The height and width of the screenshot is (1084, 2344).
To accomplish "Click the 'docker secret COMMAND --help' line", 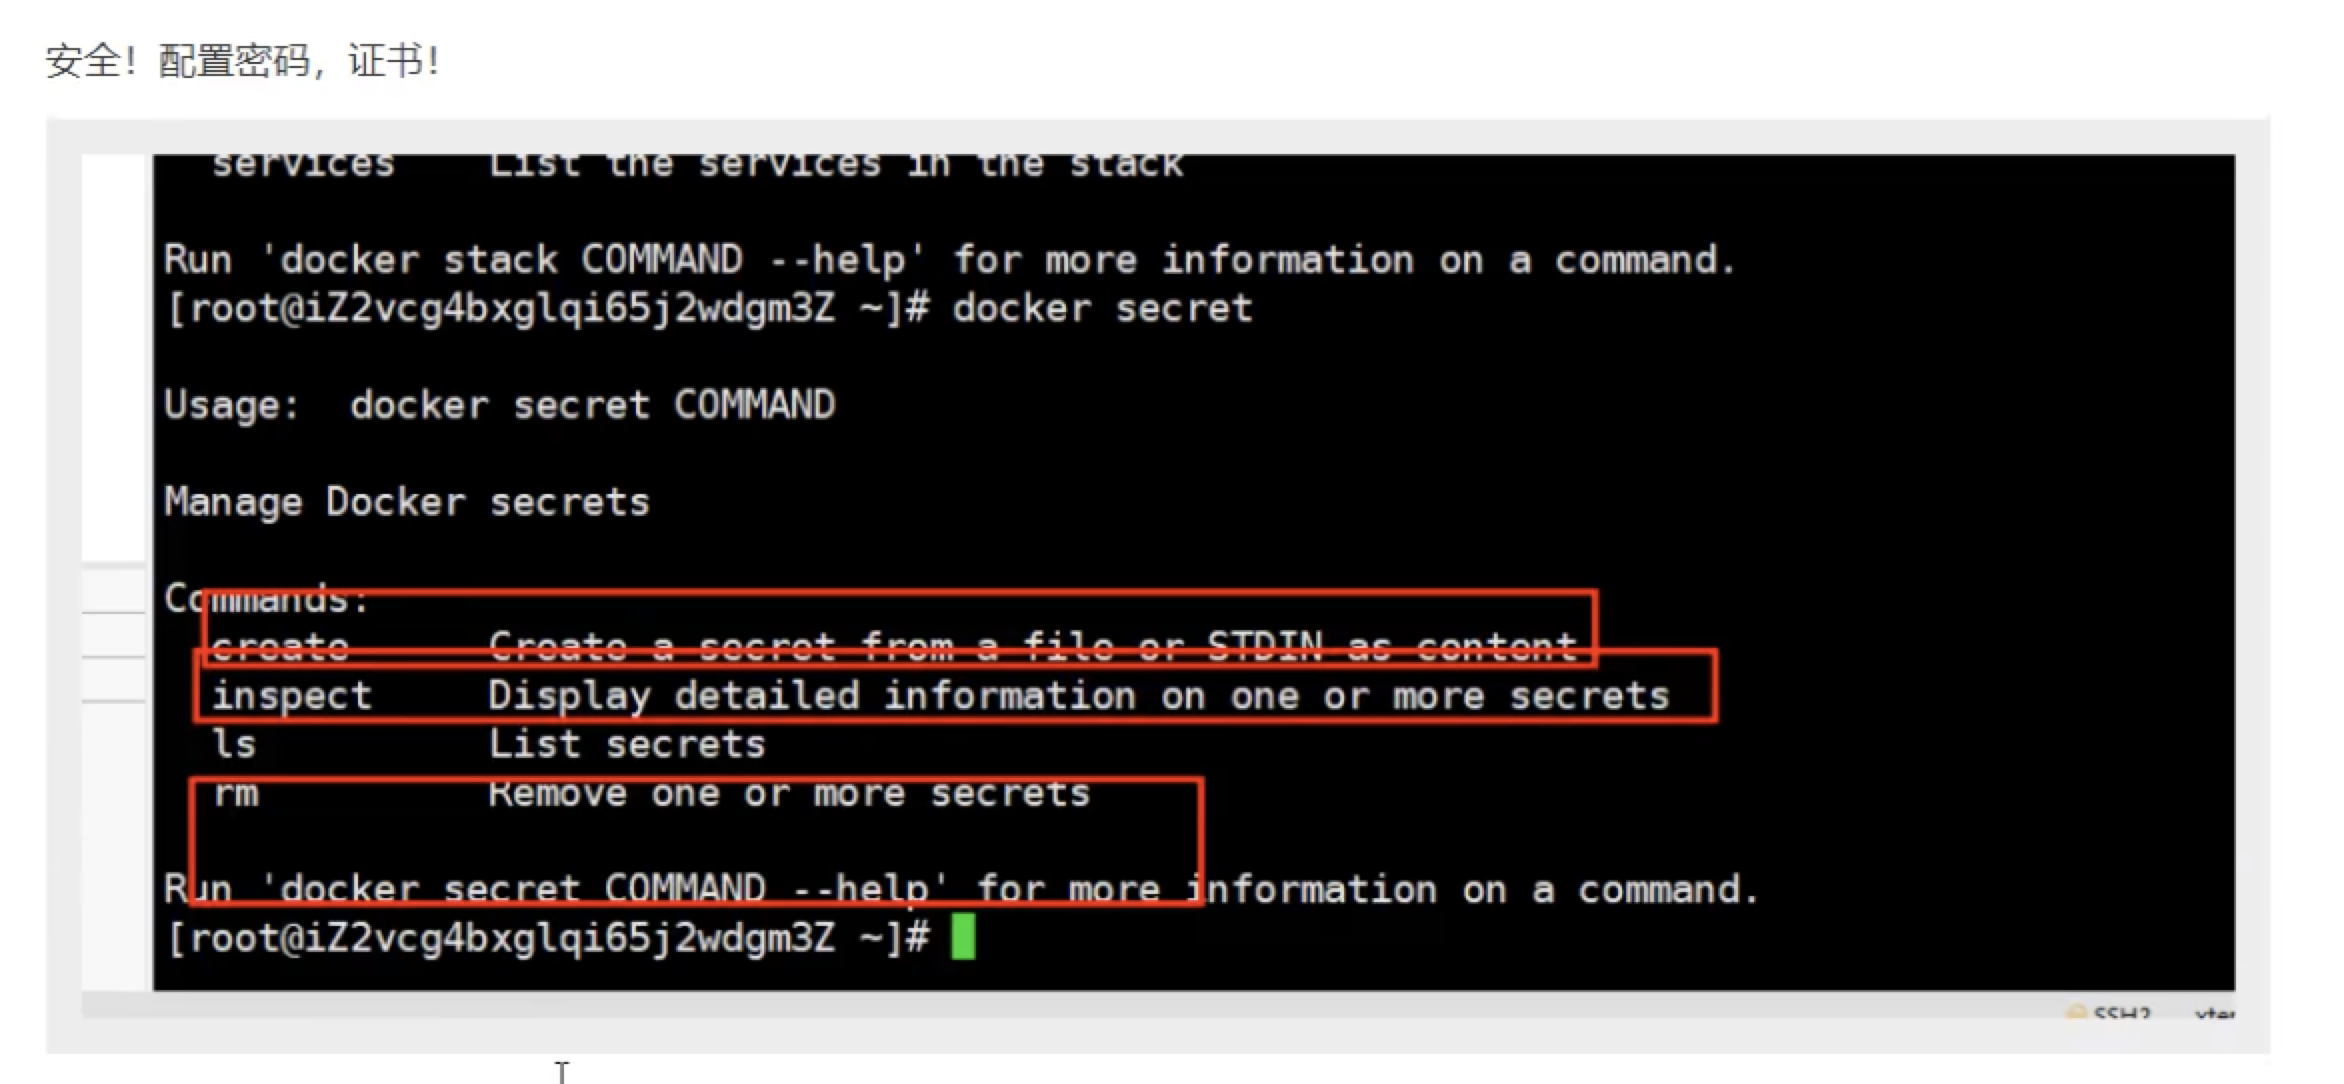I will [x=960, y=889].
